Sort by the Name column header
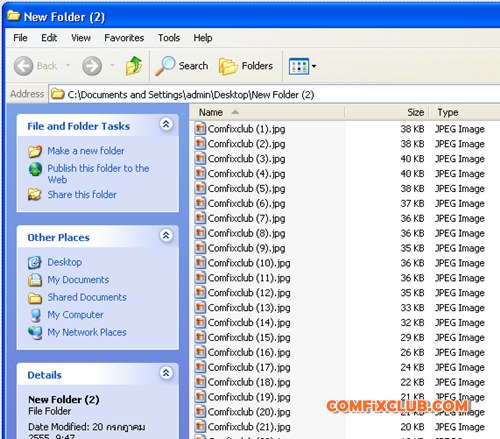 [267, 112]
